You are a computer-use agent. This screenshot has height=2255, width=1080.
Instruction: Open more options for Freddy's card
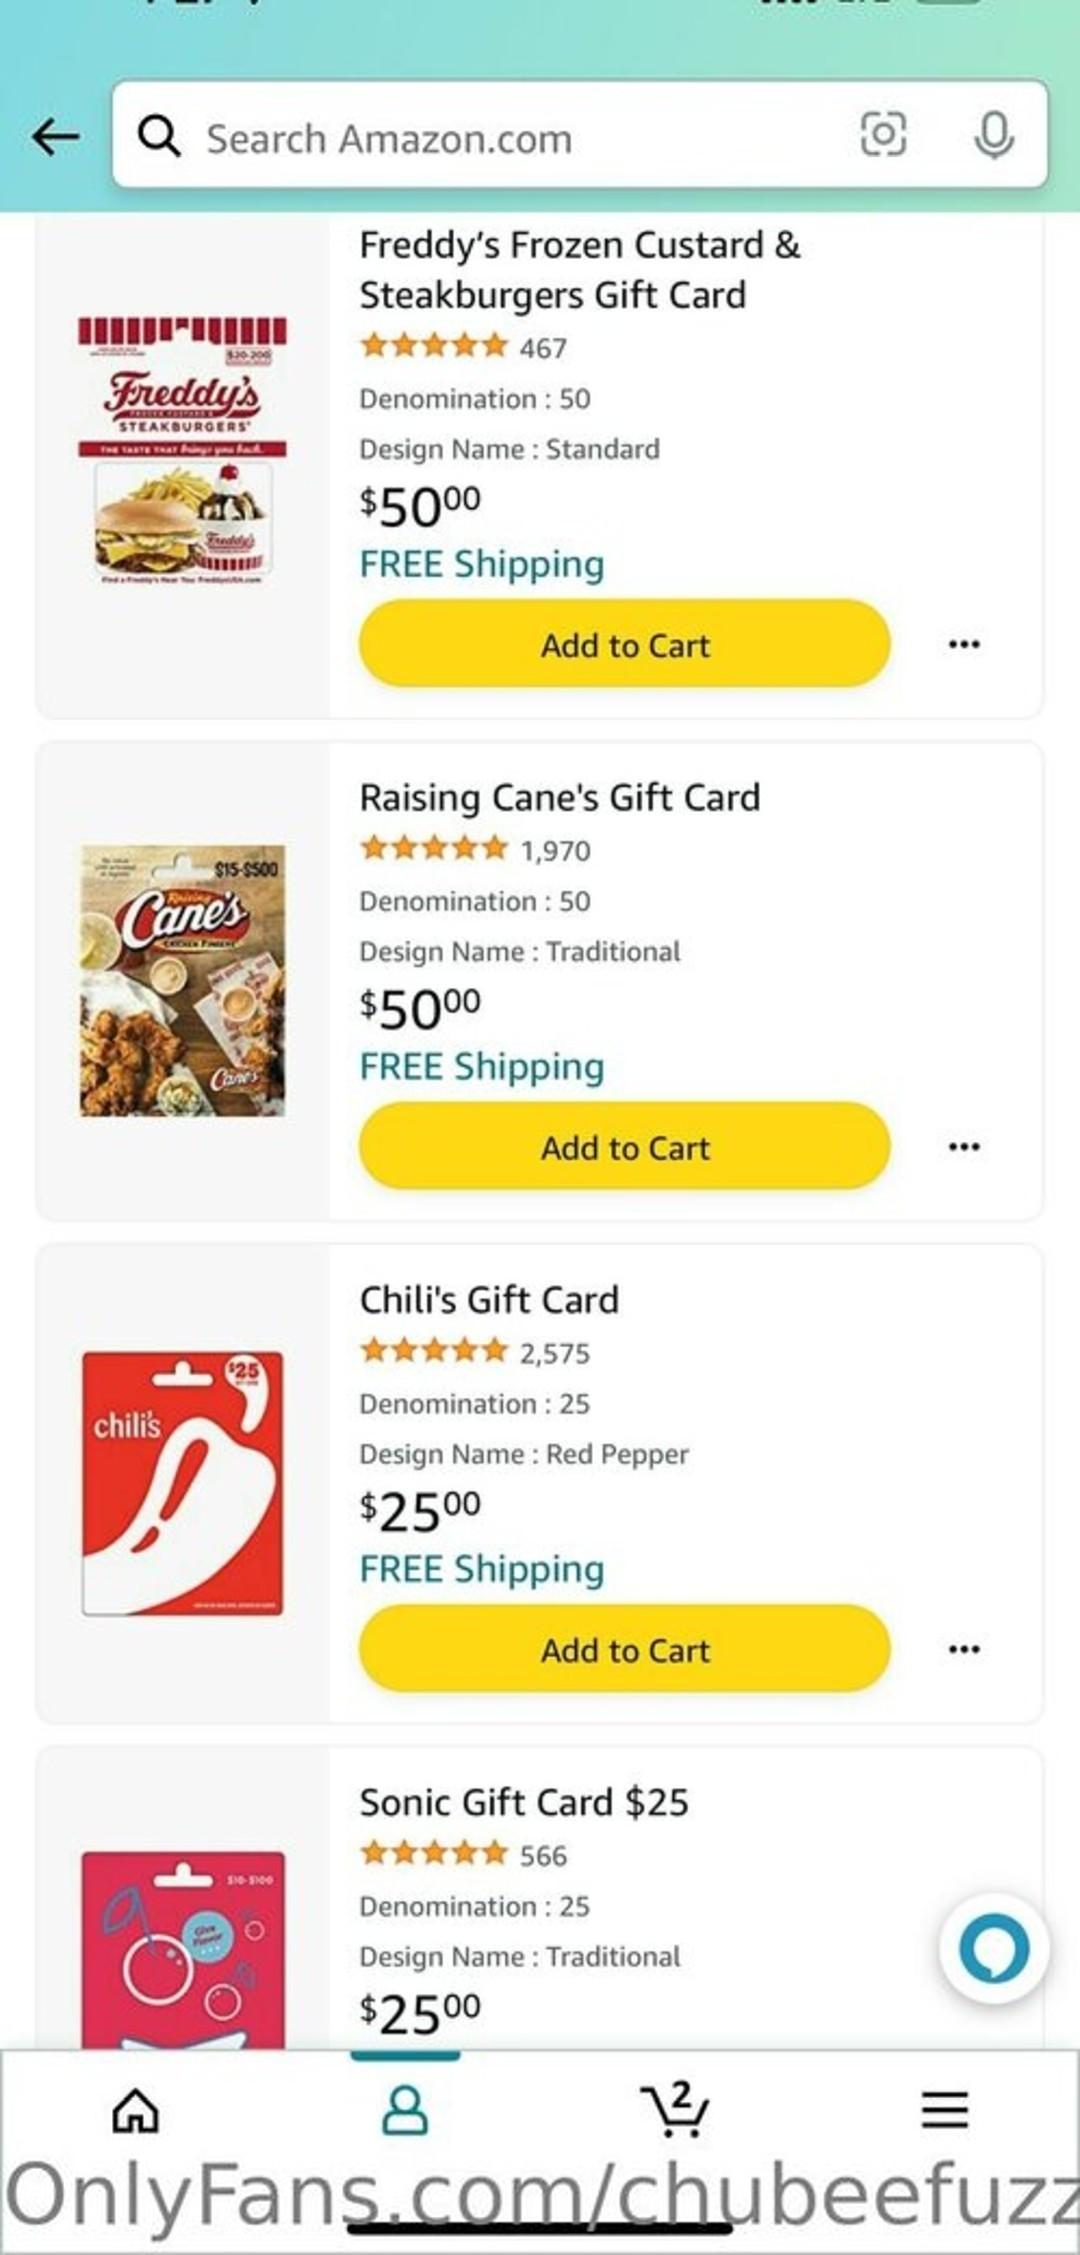(x=964, y=644)
